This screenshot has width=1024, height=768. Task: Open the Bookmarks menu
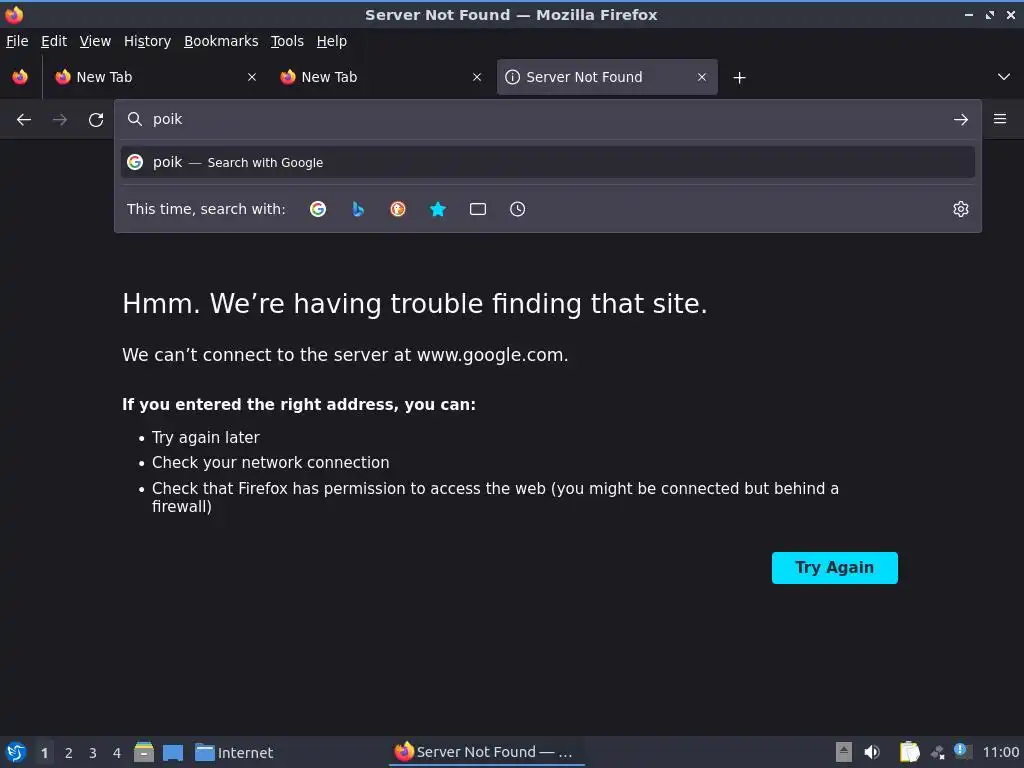click(x=221, y=41)
